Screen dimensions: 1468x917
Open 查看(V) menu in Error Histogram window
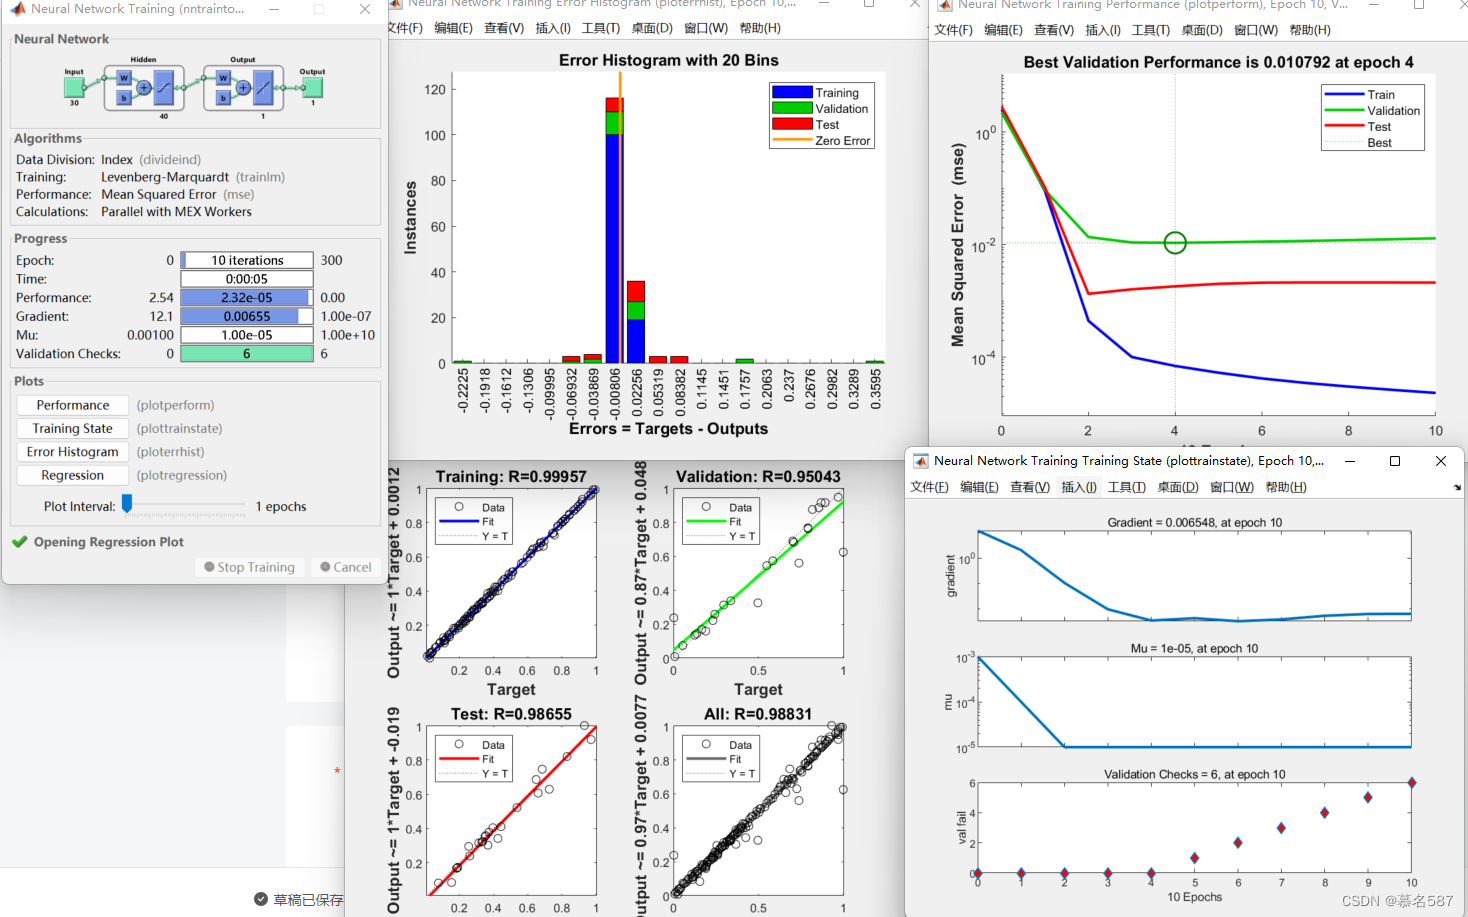tap(504, 28)
